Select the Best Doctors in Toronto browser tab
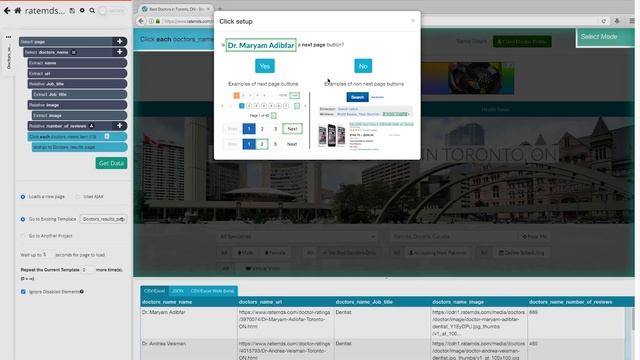Screen dimensions: 640x360 tap(176, 9)
